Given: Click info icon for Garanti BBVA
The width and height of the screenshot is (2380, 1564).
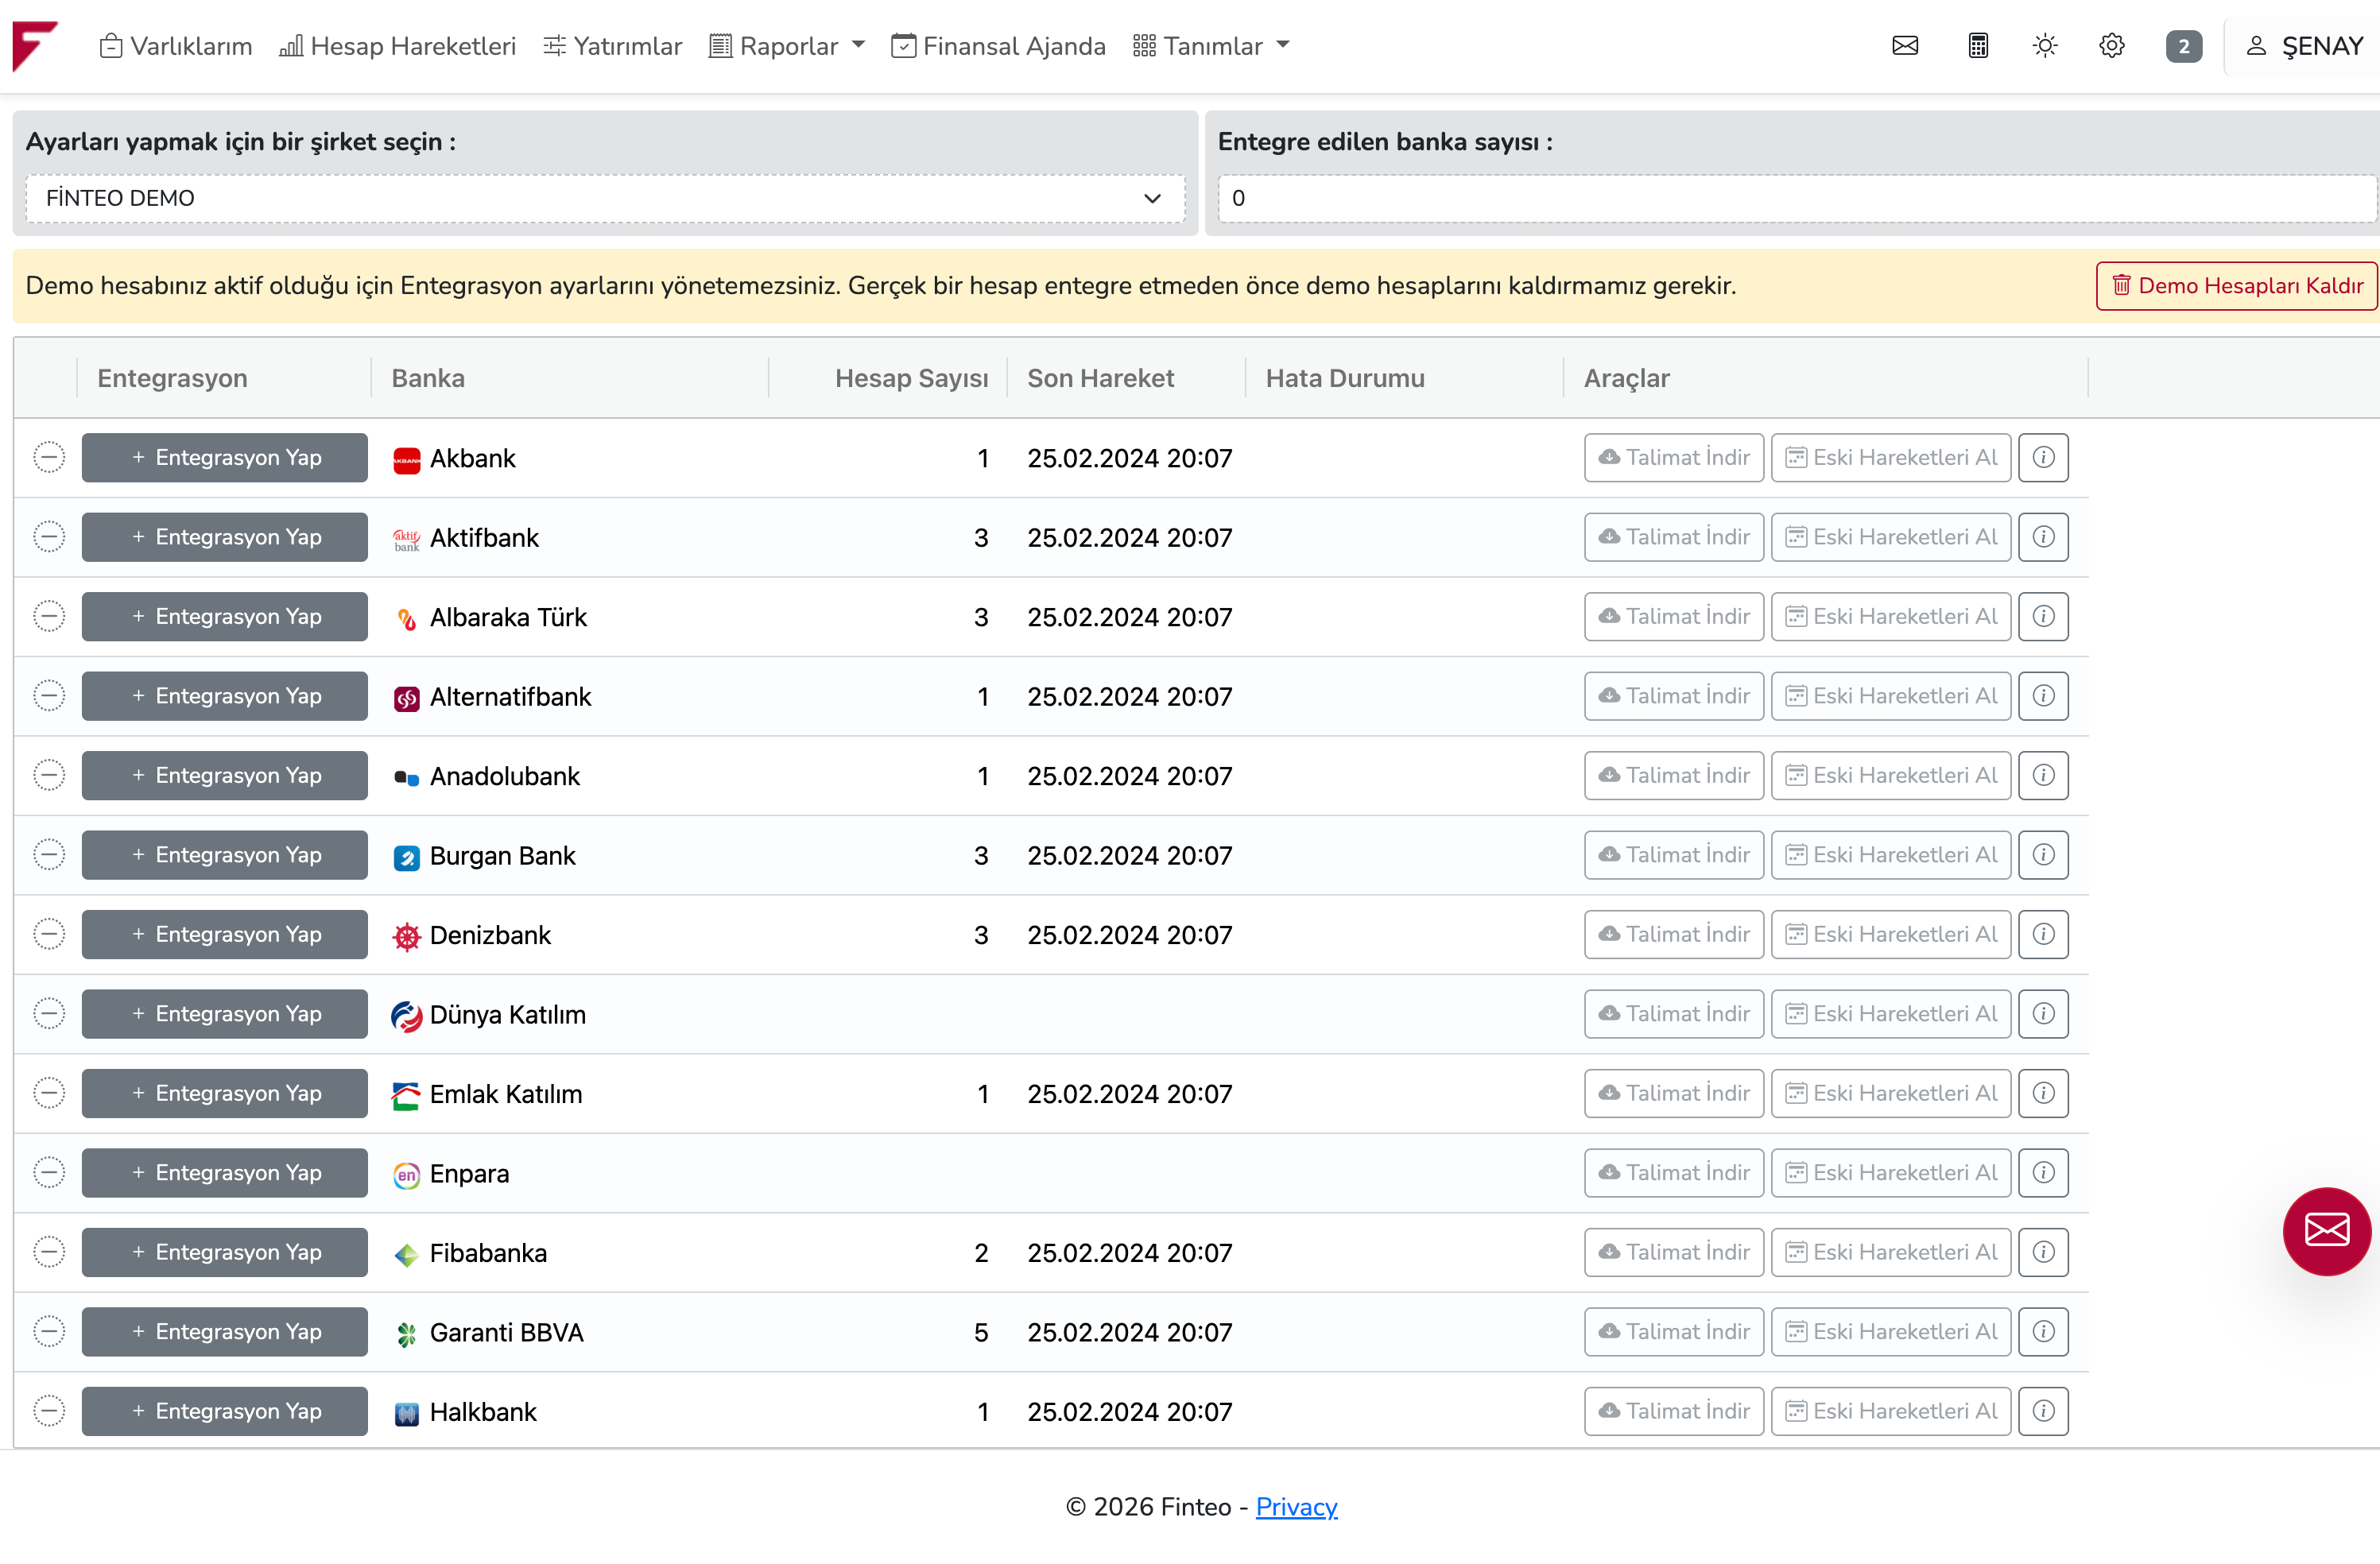Looking at the screenshot, I should [2042, 1331].
